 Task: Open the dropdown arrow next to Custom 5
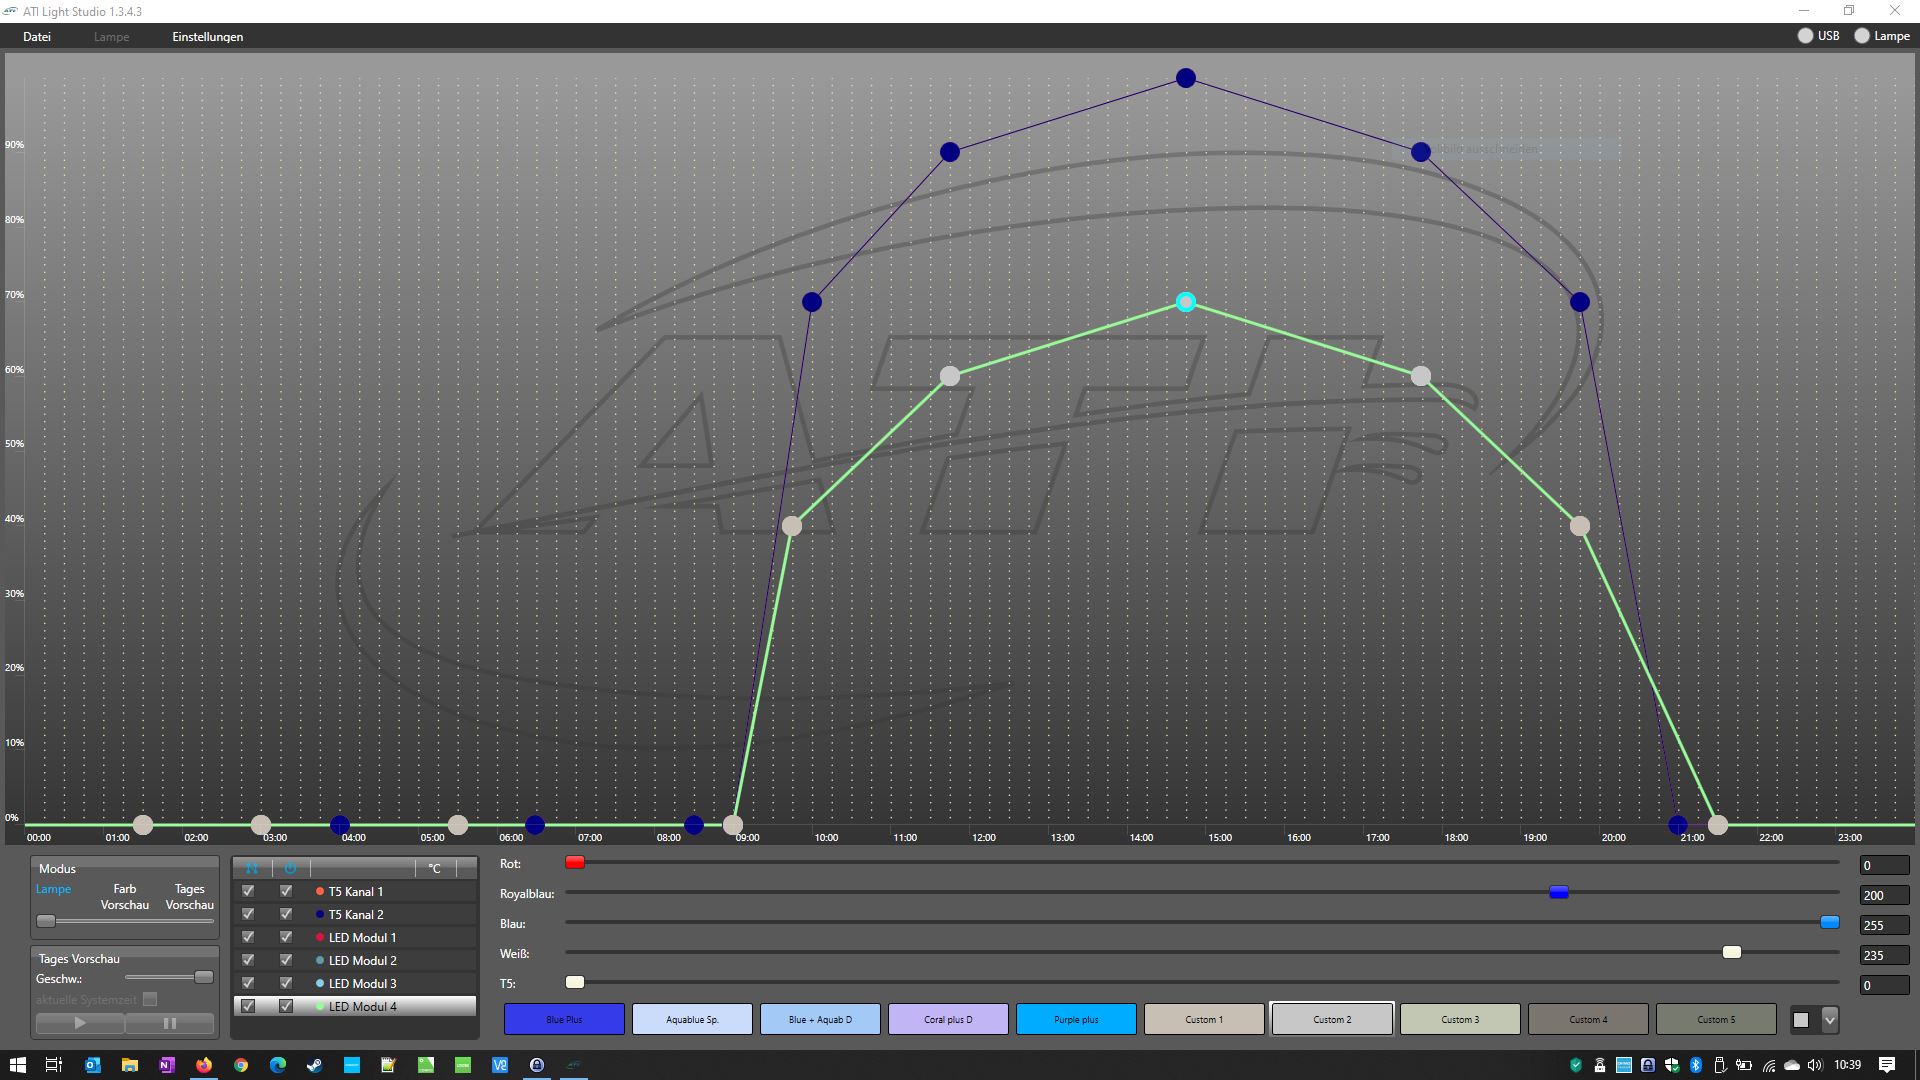pyautogui.click(x=1829, y=1020)
